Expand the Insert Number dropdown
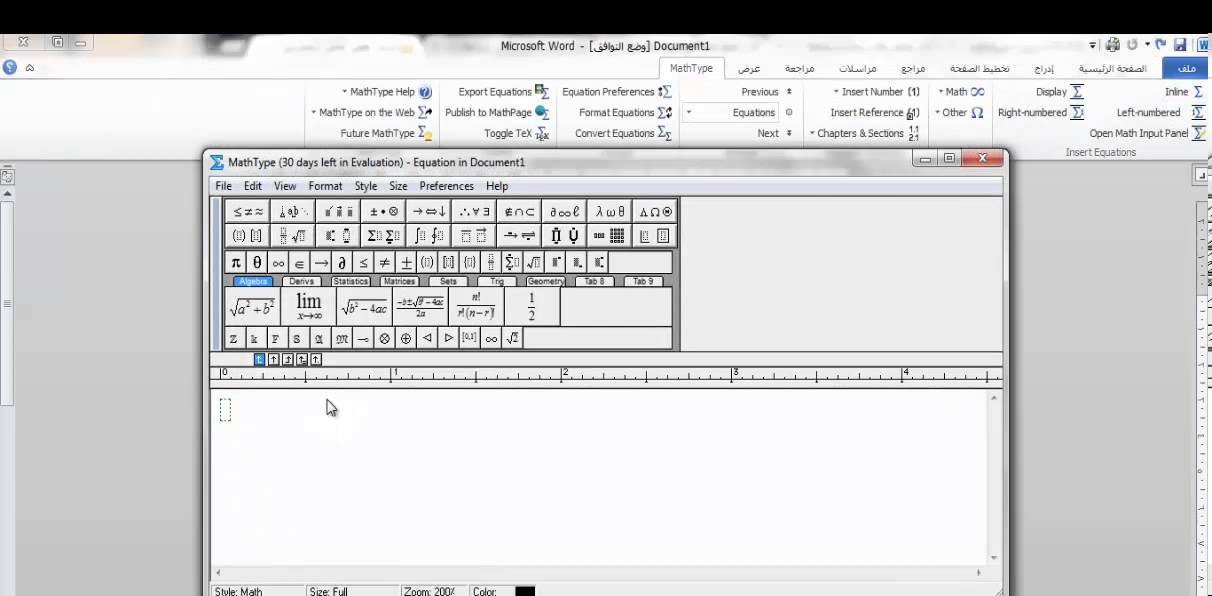 click(876, 92)
